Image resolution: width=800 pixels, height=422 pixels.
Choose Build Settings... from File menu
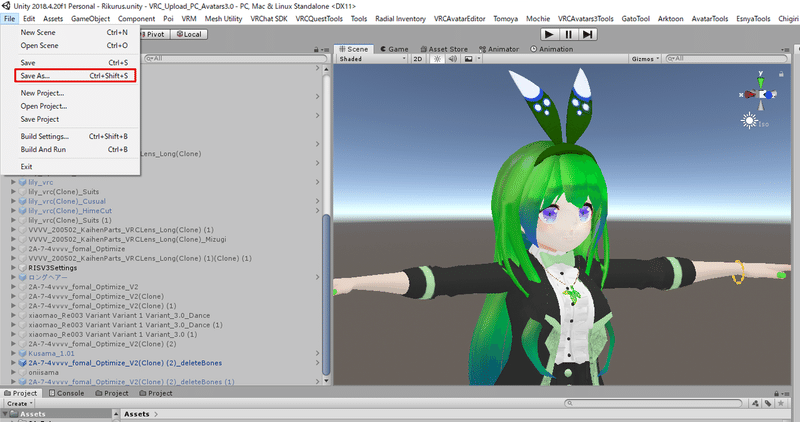click(70, 136)
